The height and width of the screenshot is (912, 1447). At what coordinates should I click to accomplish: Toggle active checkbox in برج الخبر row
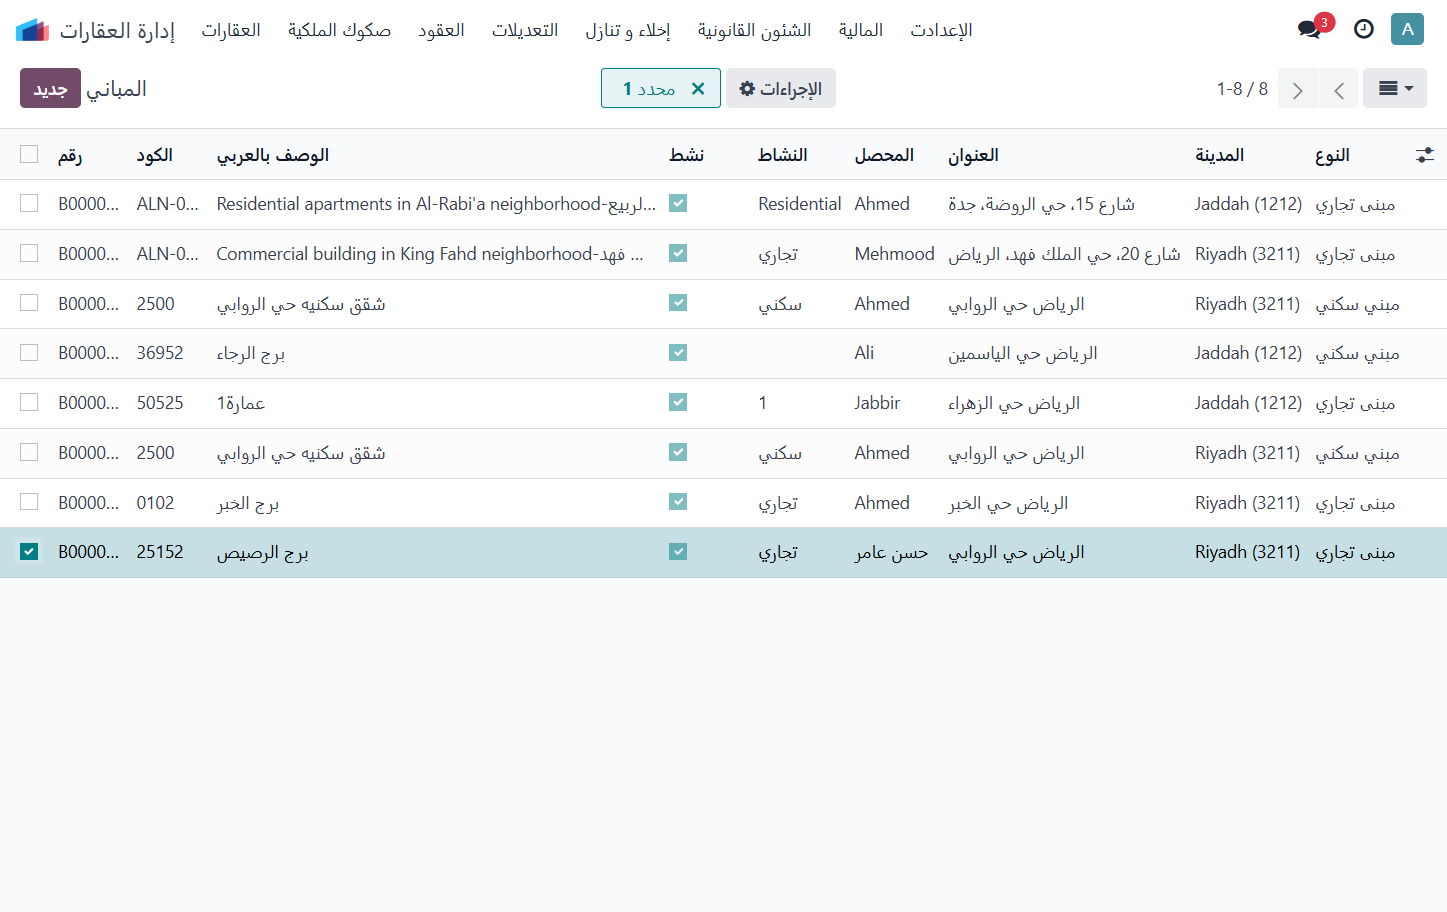(678, 502)
